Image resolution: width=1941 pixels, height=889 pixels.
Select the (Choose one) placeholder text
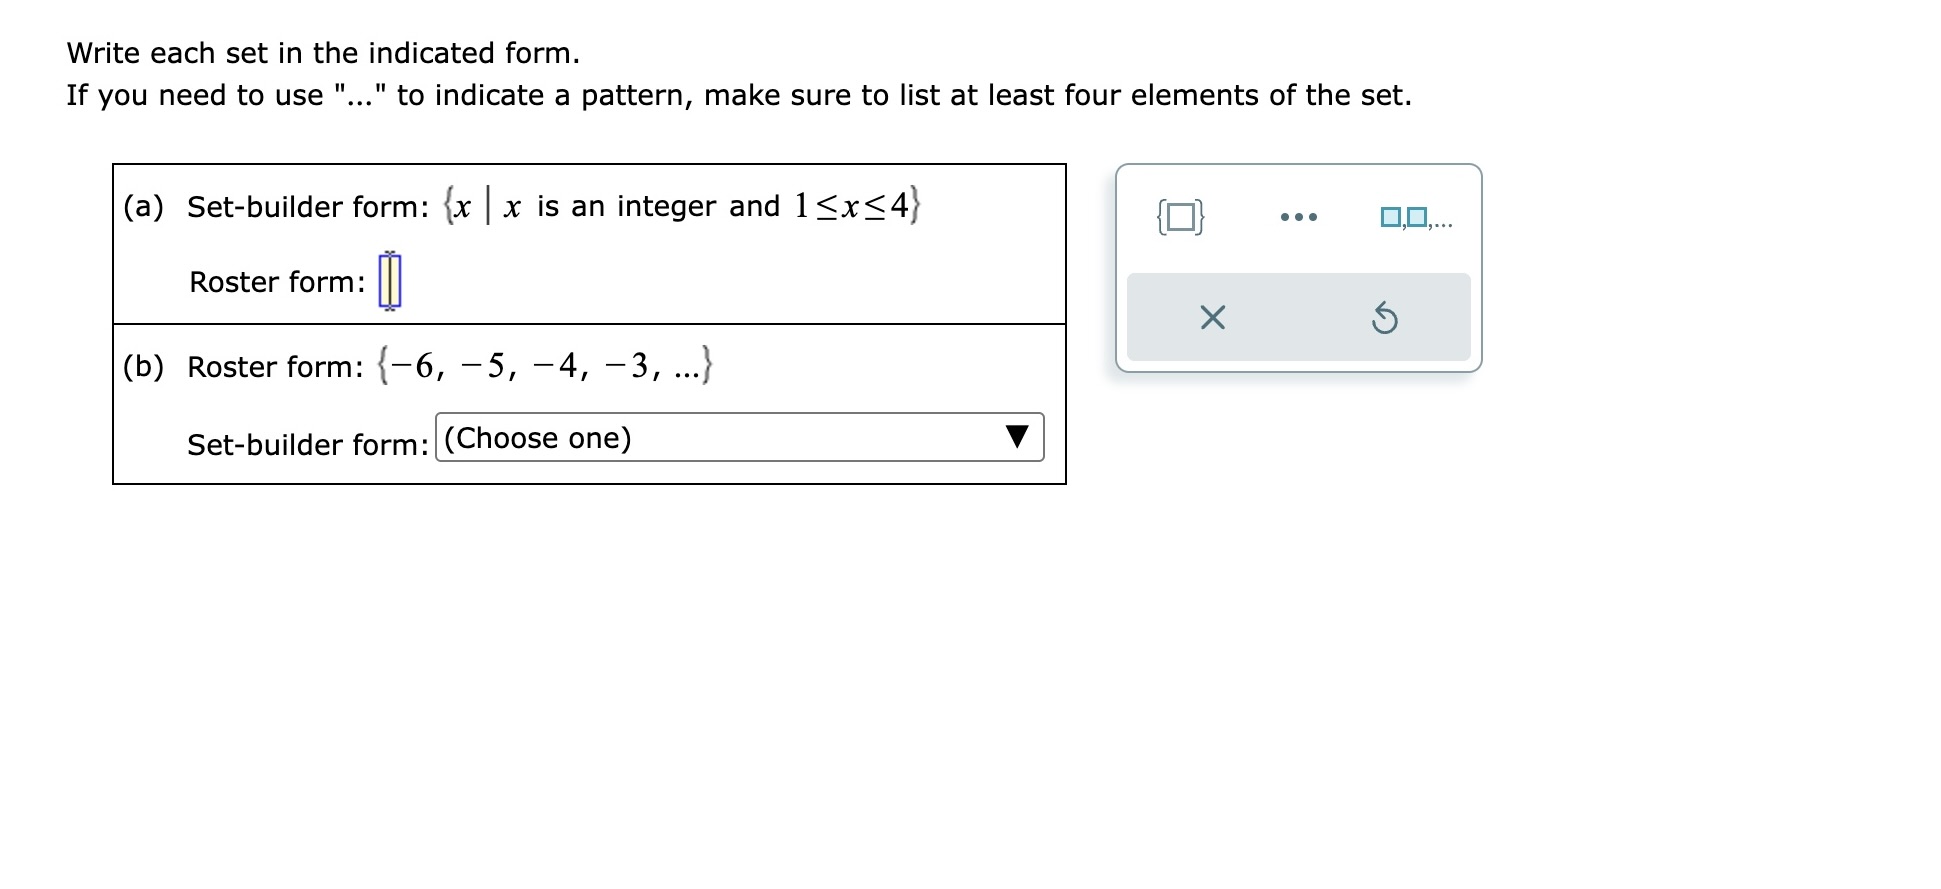tap(538, 437)
